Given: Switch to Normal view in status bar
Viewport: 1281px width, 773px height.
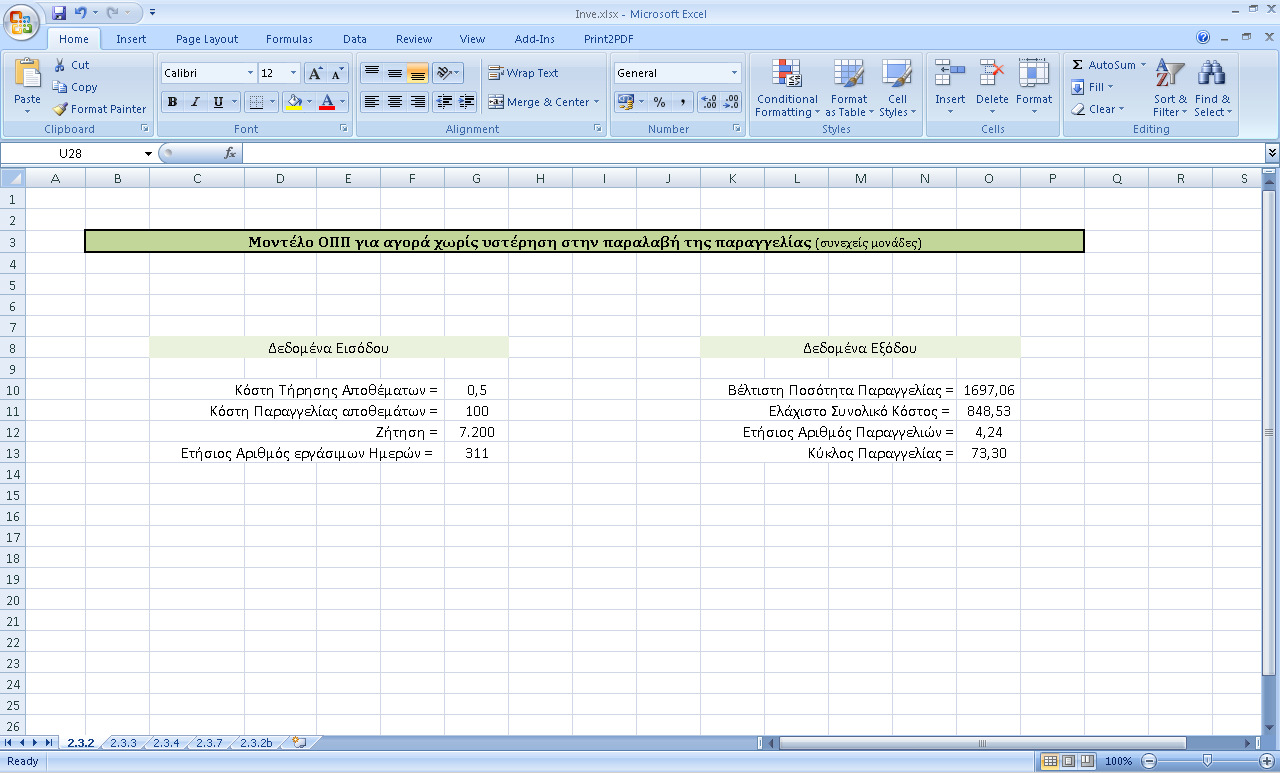Looking at the screenshot, I should coord(1050,761).
